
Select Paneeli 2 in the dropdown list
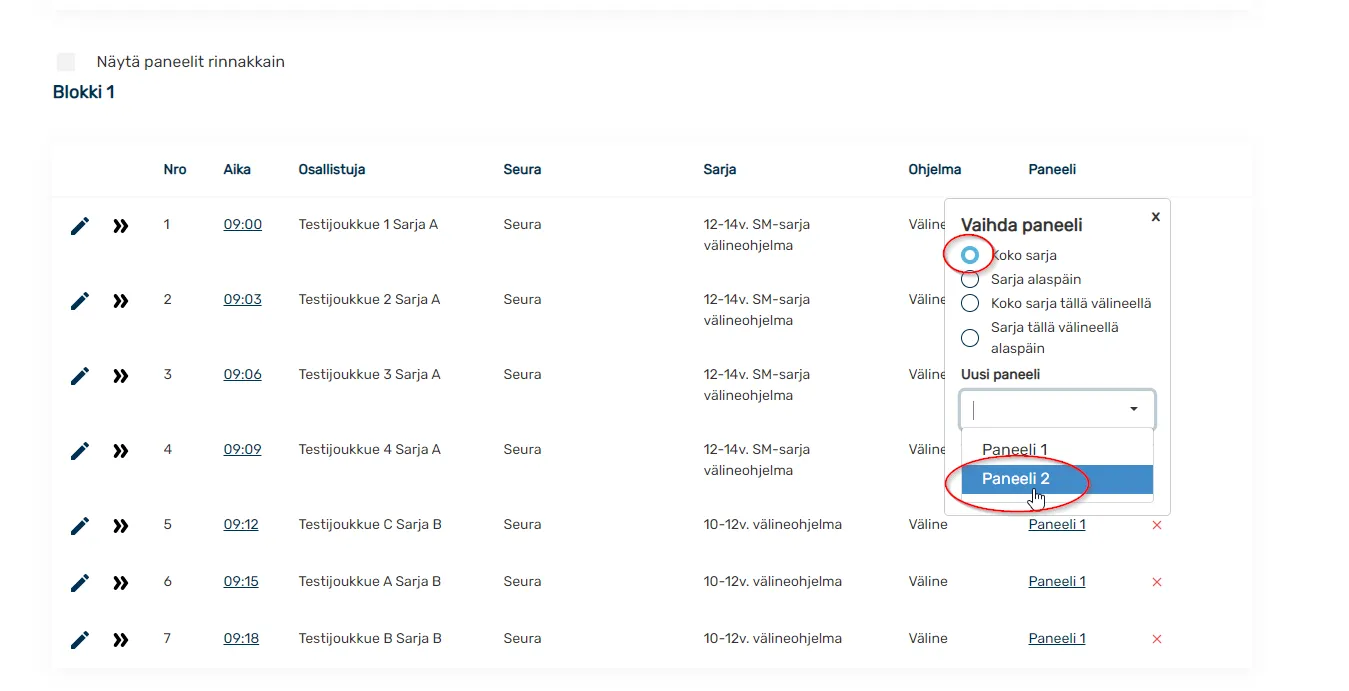1057,479
